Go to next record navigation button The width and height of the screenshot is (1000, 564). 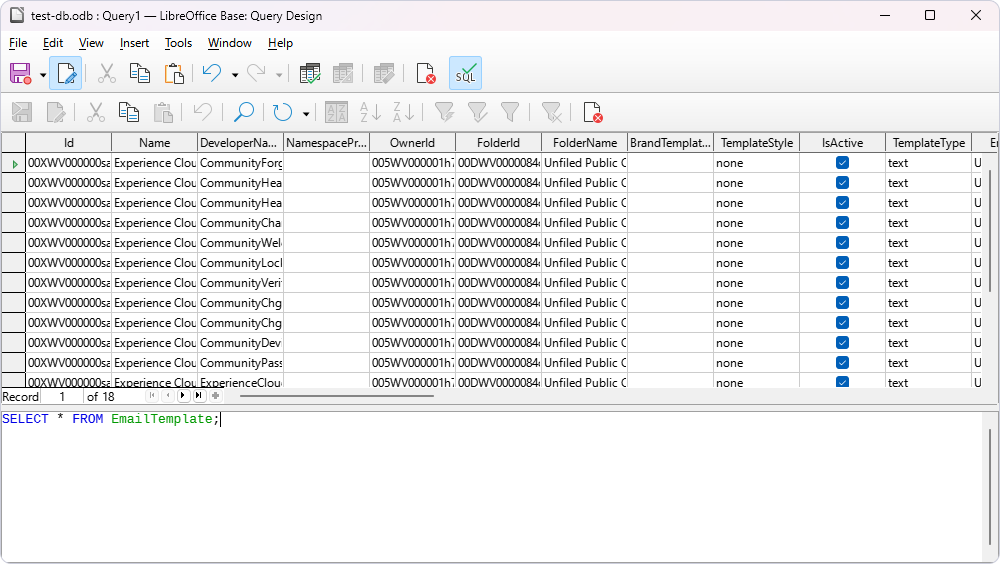[182, 397]
